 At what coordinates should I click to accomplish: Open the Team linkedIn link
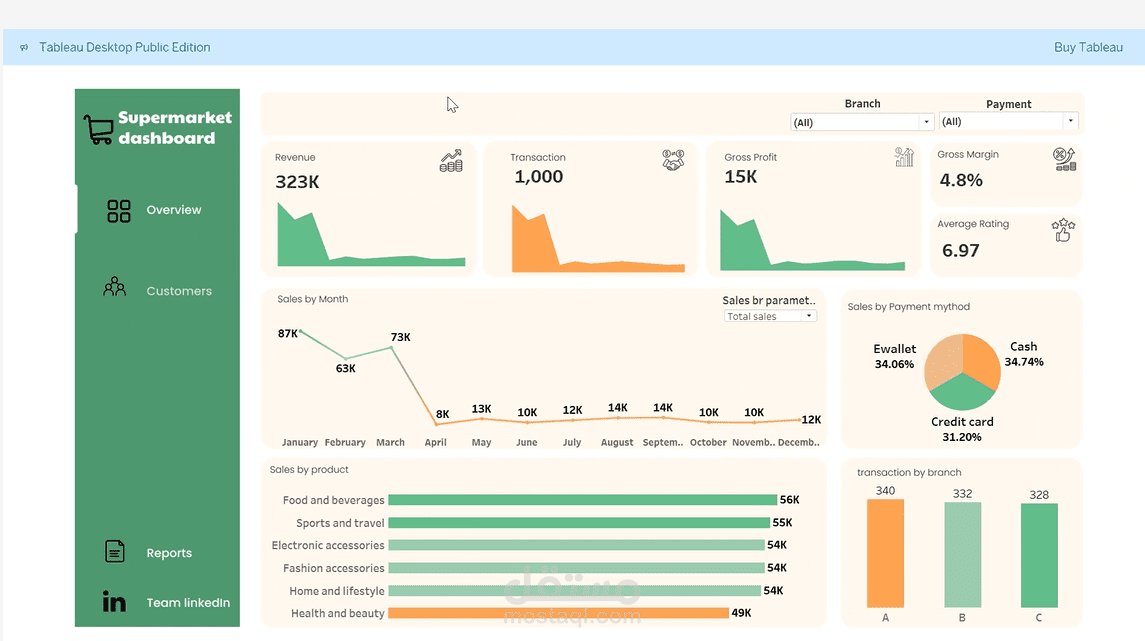[x=188, y=602]
